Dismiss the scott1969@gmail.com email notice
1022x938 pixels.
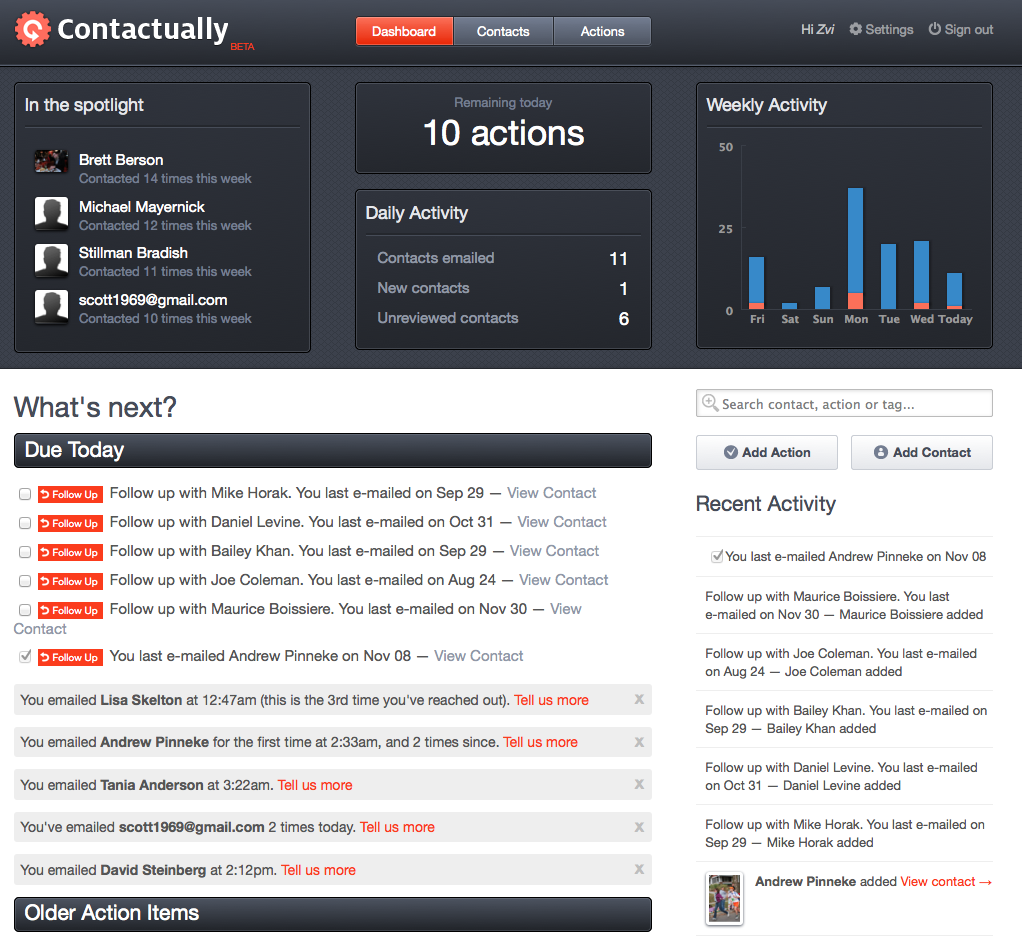click(x=639, y=827)
